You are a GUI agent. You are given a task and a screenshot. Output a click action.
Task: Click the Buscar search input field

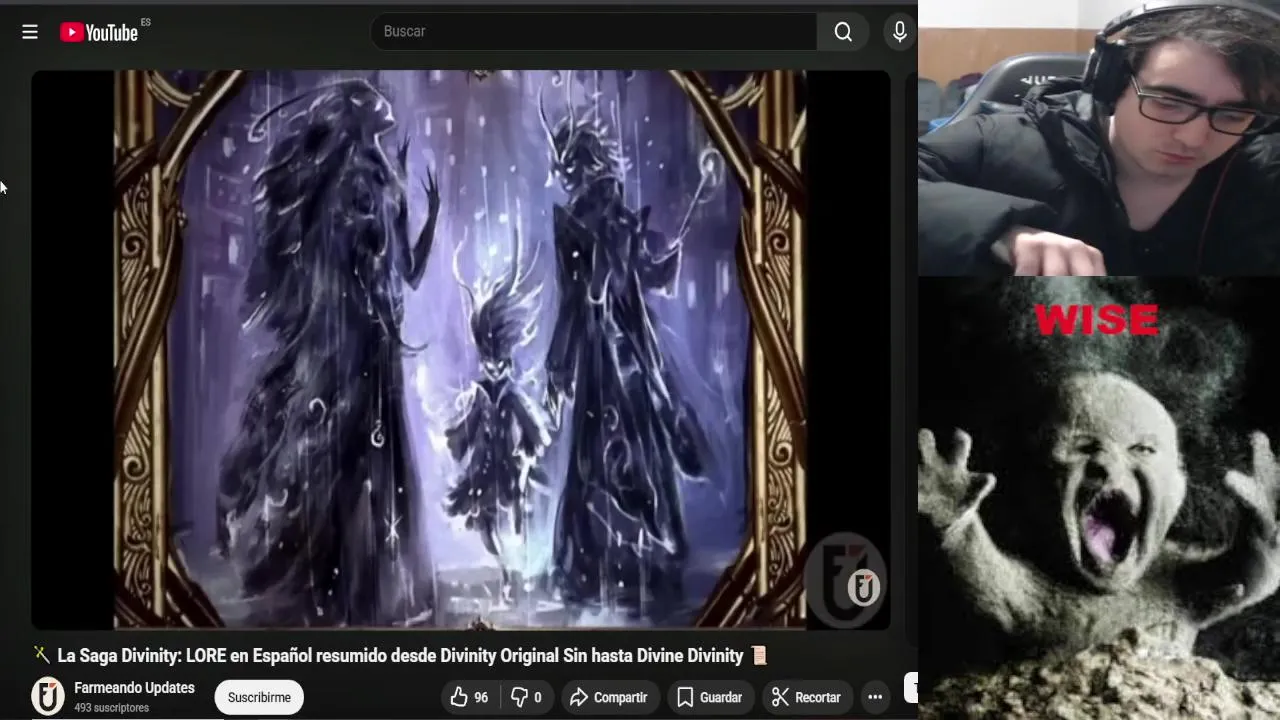(594, 32)
